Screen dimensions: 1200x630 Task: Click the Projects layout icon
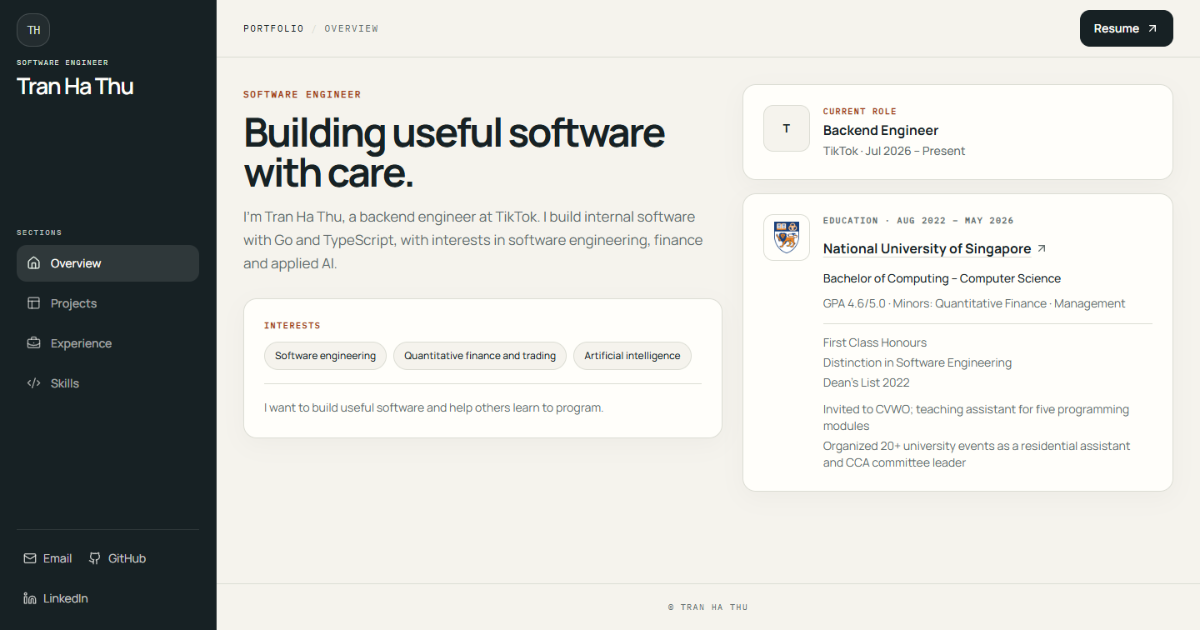34,303
